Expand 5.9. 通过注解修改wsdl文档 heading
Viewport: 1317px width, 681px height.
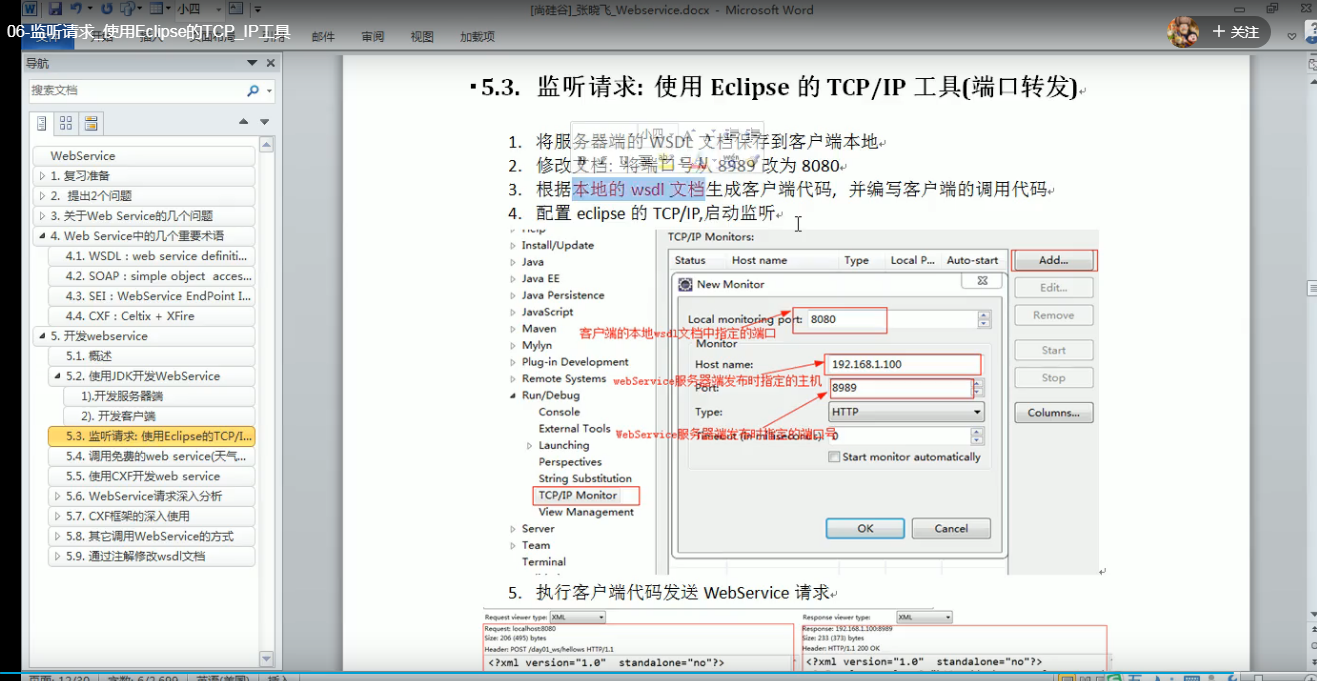(57, 556)
